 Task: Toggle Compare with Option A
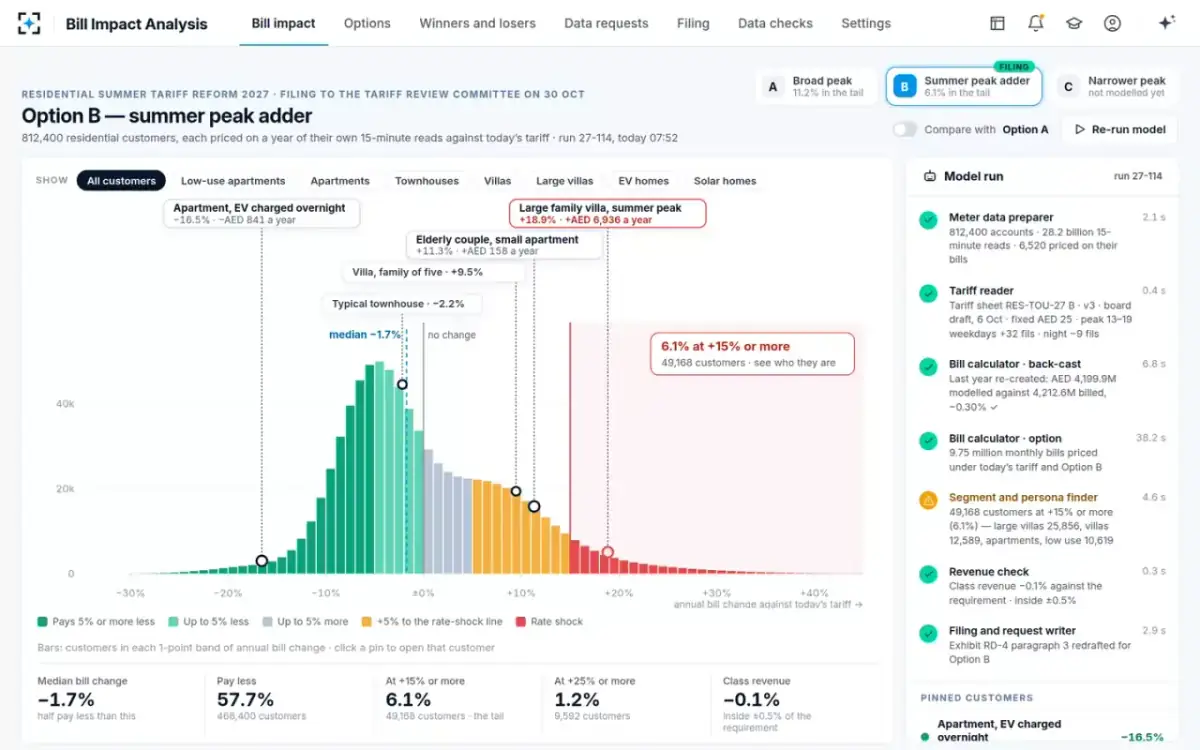(x=904, y=130)
